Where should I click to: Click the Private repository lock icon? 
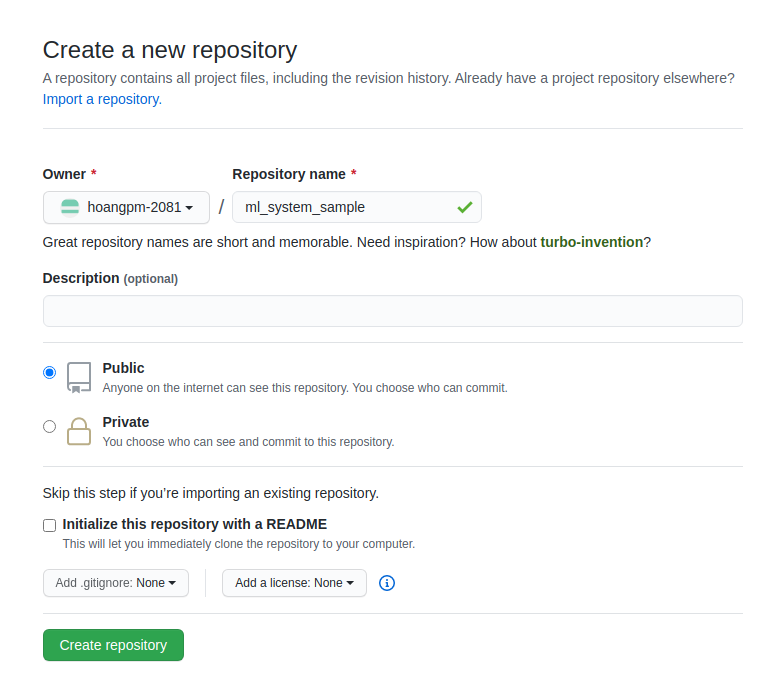79,431
